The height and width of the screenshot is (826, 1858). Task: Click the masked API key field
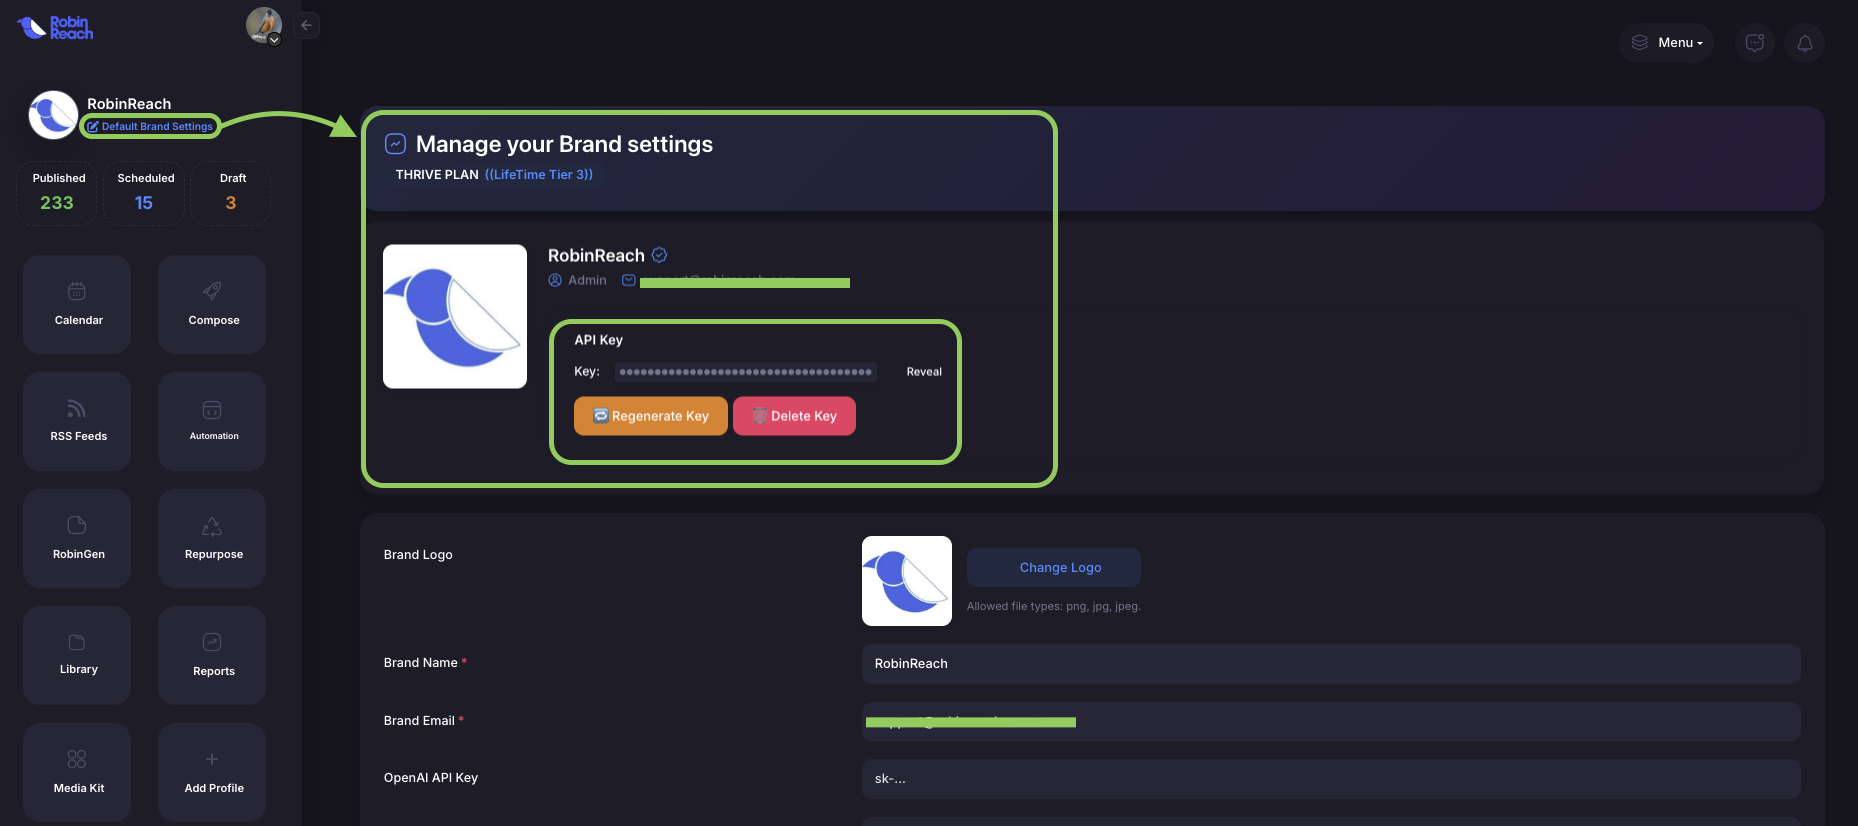click(746, 372)
